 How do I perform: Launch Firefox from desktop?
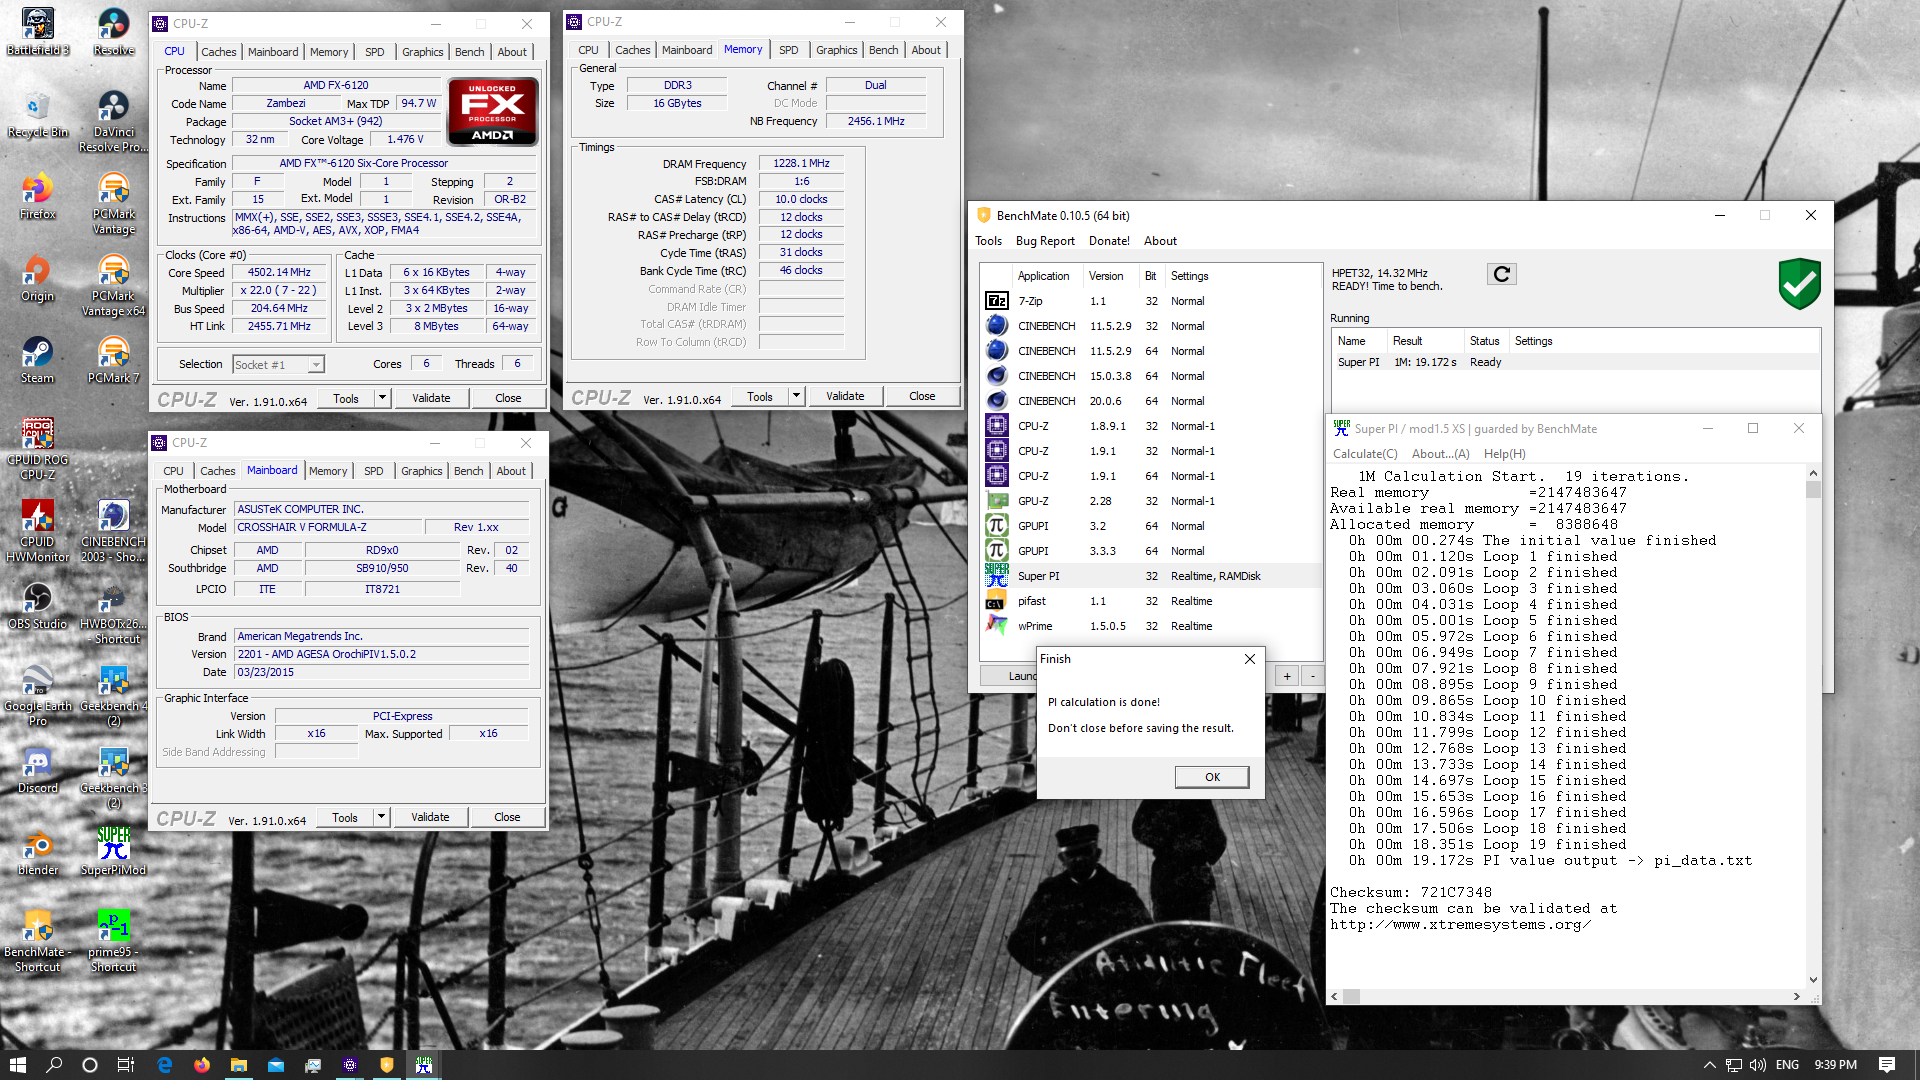pyautogui.click(x=38, y=197)
